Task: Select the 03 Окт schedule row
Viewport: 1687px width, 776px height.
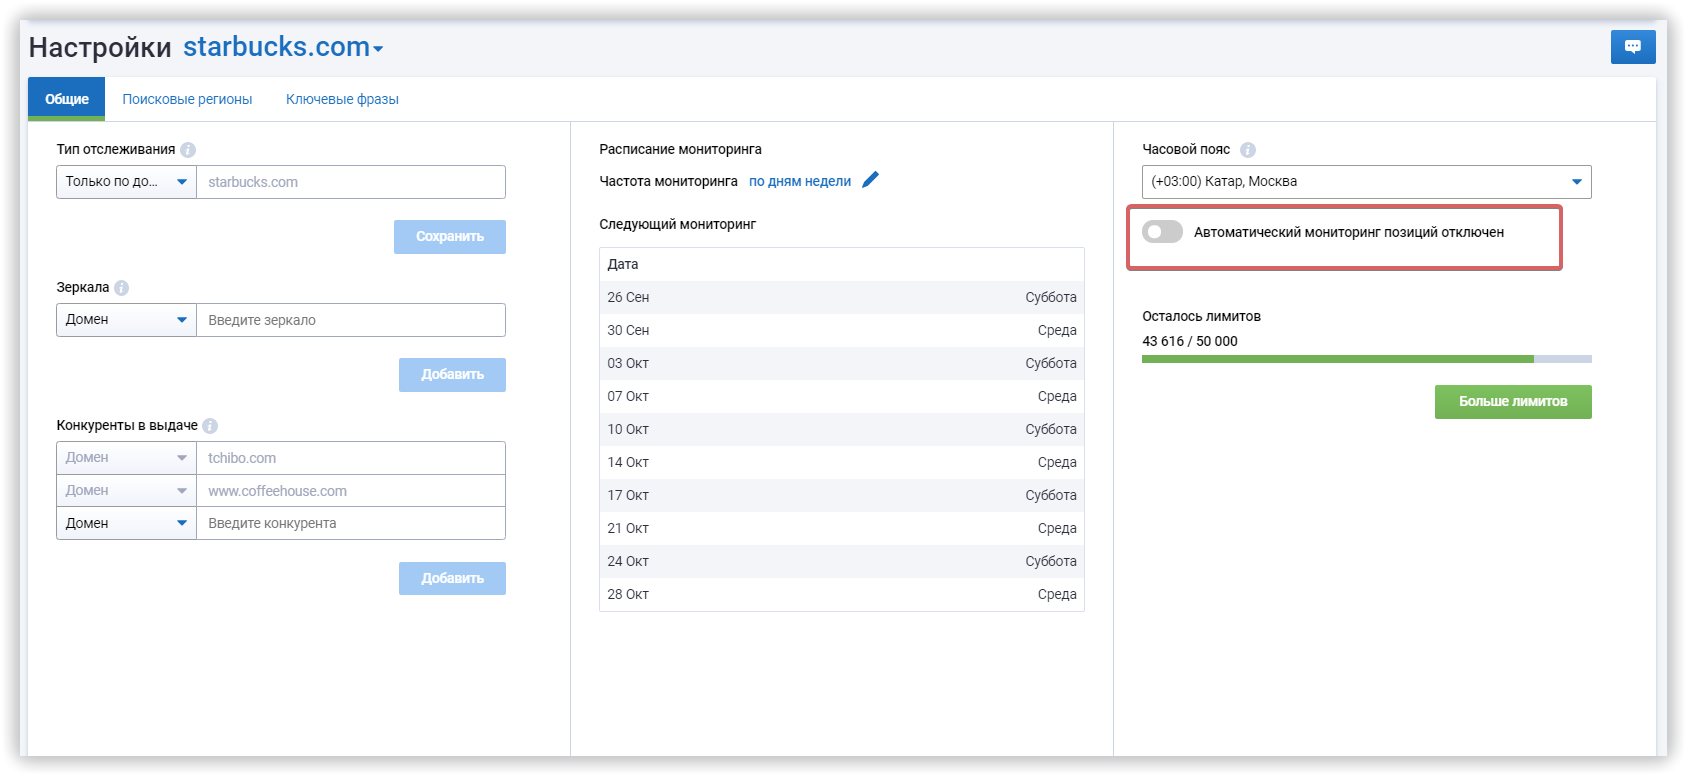Action: coord(842,363)
